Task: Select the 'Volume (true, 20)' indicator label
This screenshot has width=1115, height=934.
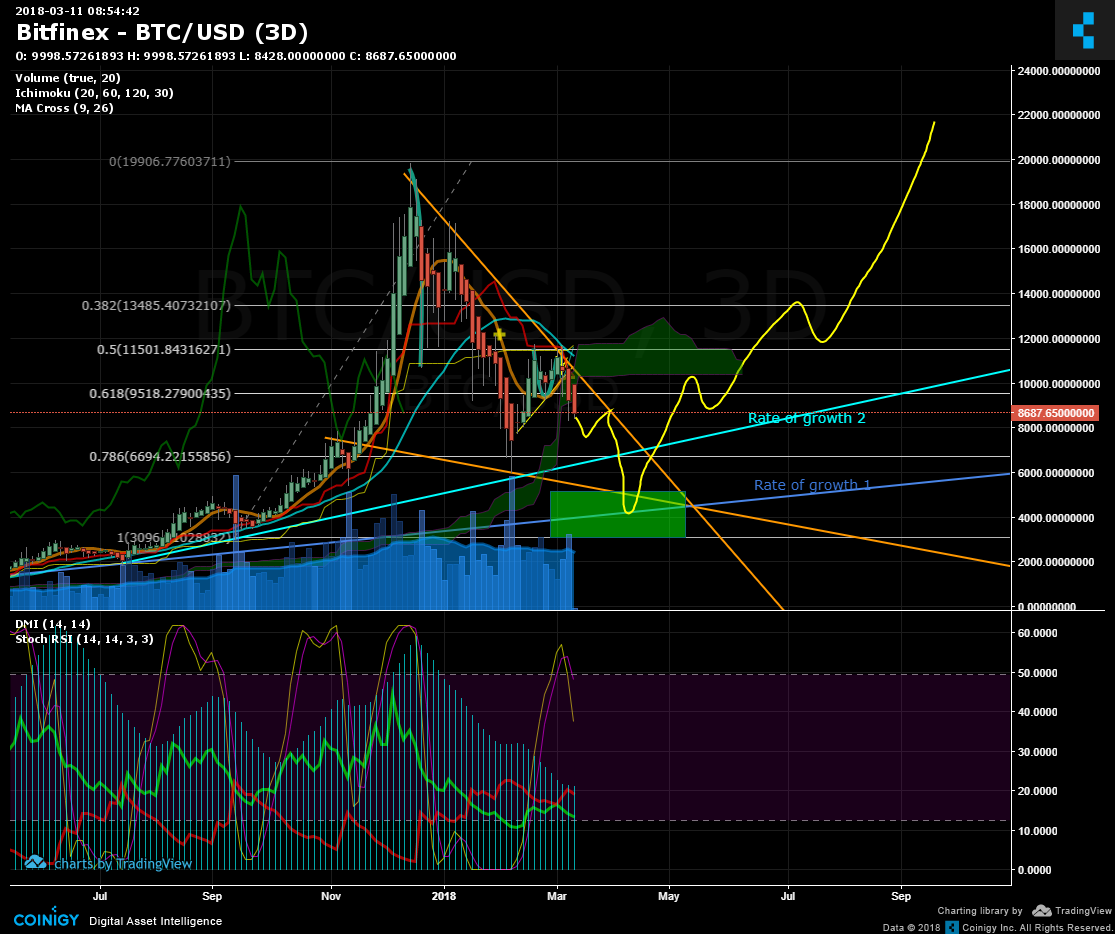Action: 68,78
